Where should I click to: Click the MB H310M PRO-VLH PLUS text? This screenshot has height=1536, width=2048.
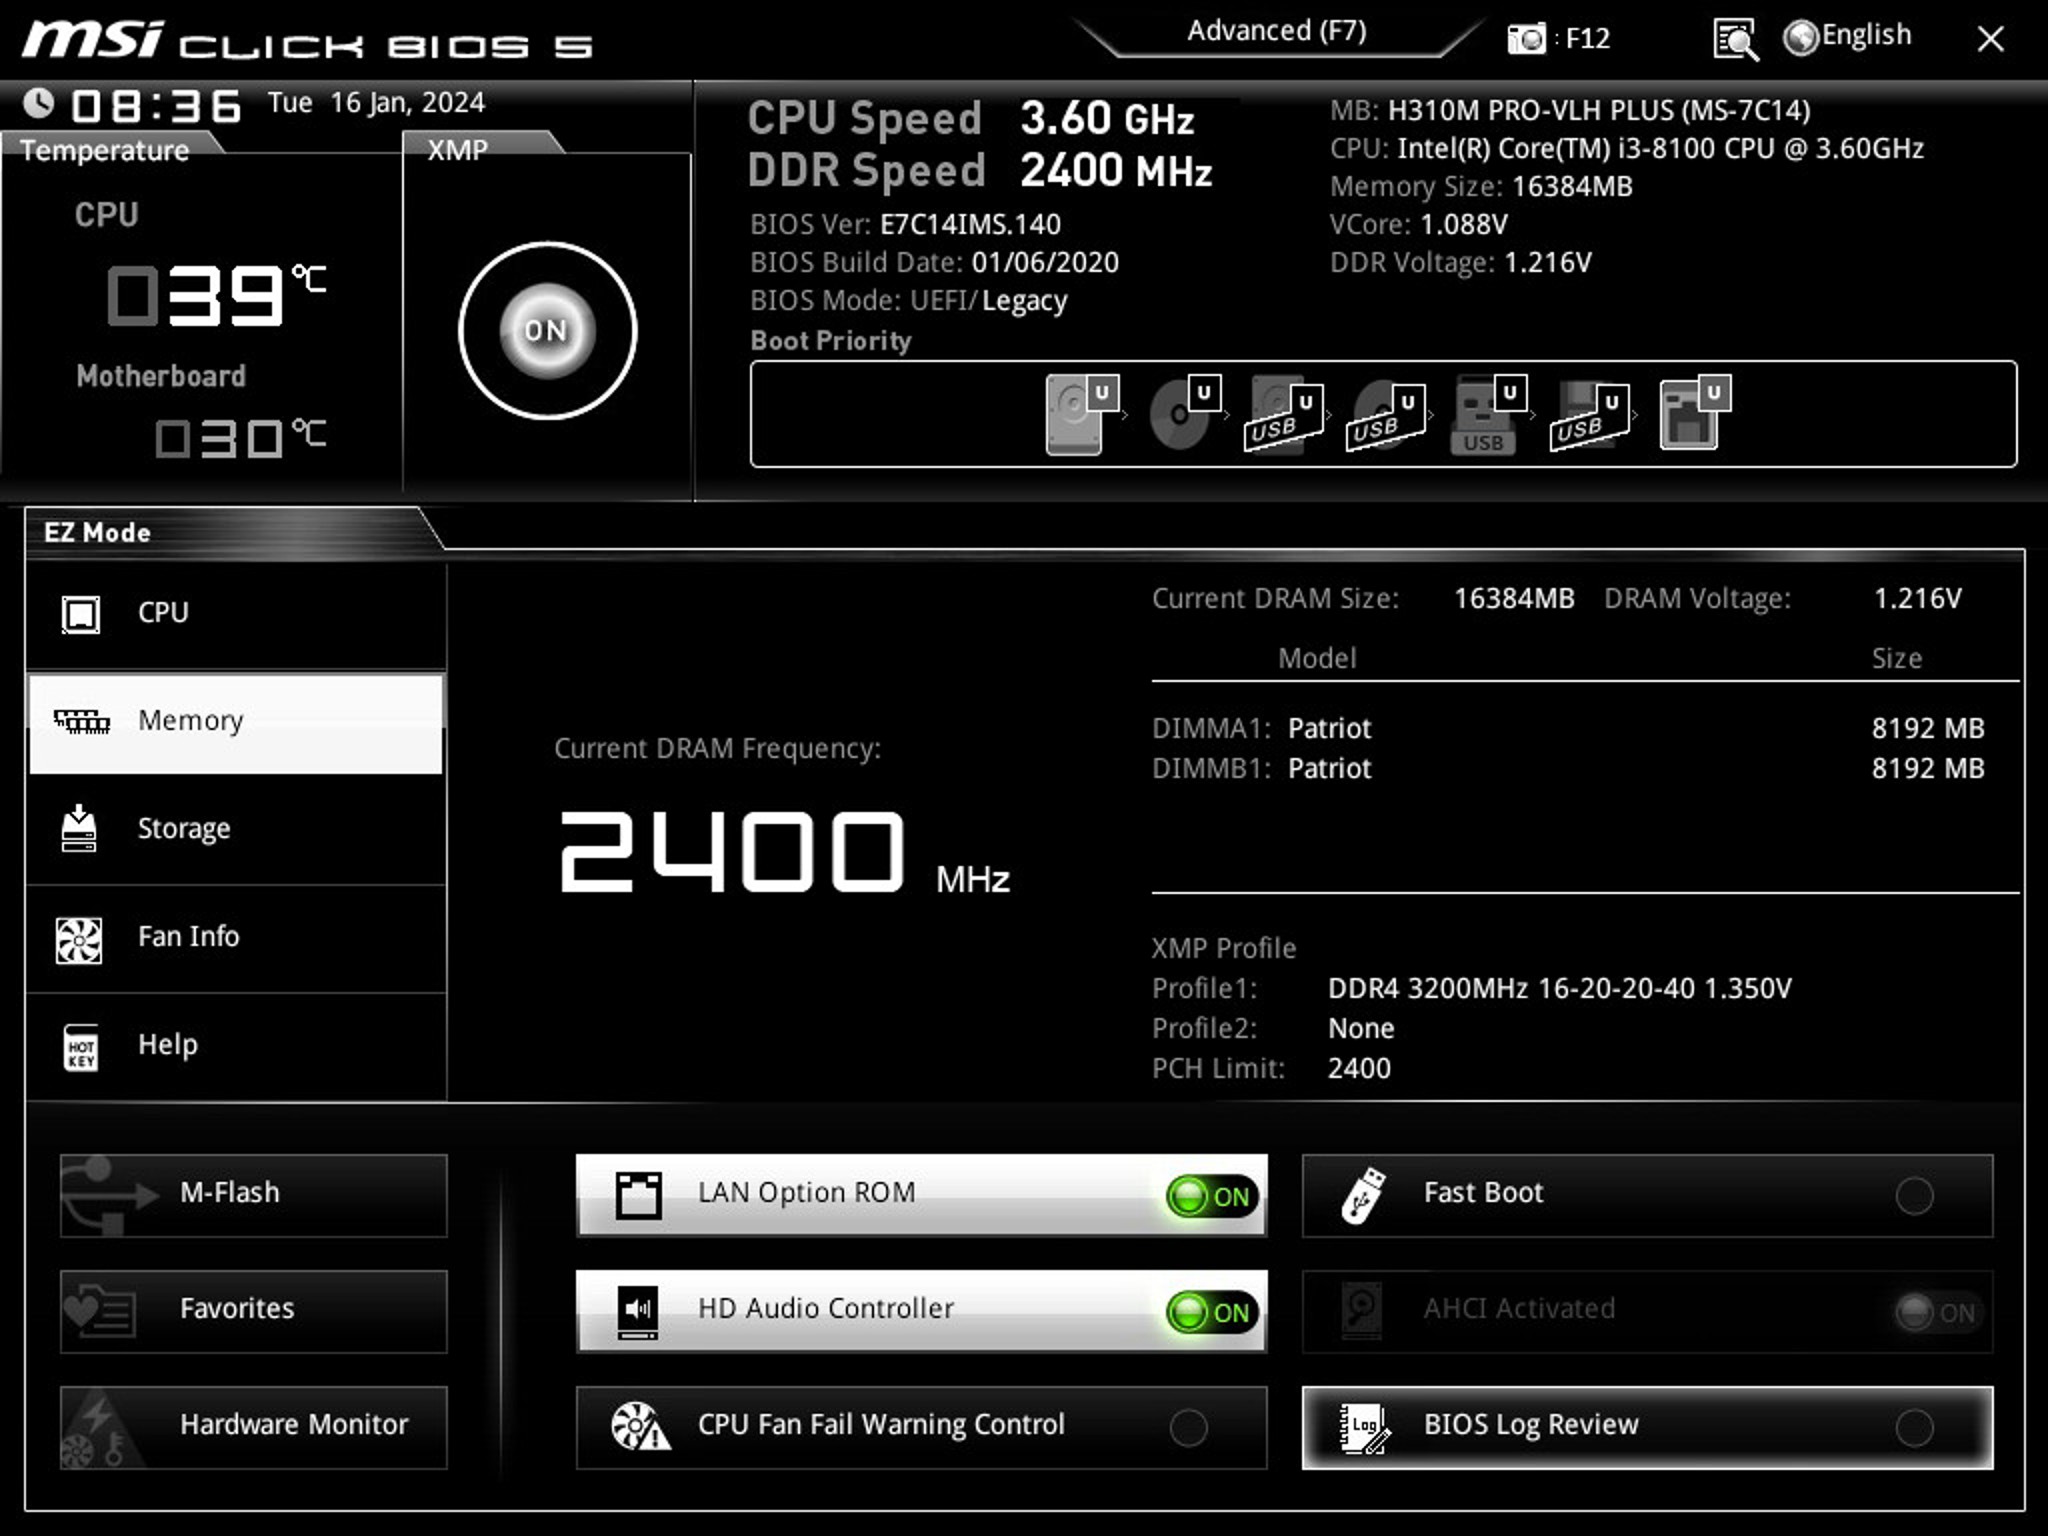pos(1570,110)
